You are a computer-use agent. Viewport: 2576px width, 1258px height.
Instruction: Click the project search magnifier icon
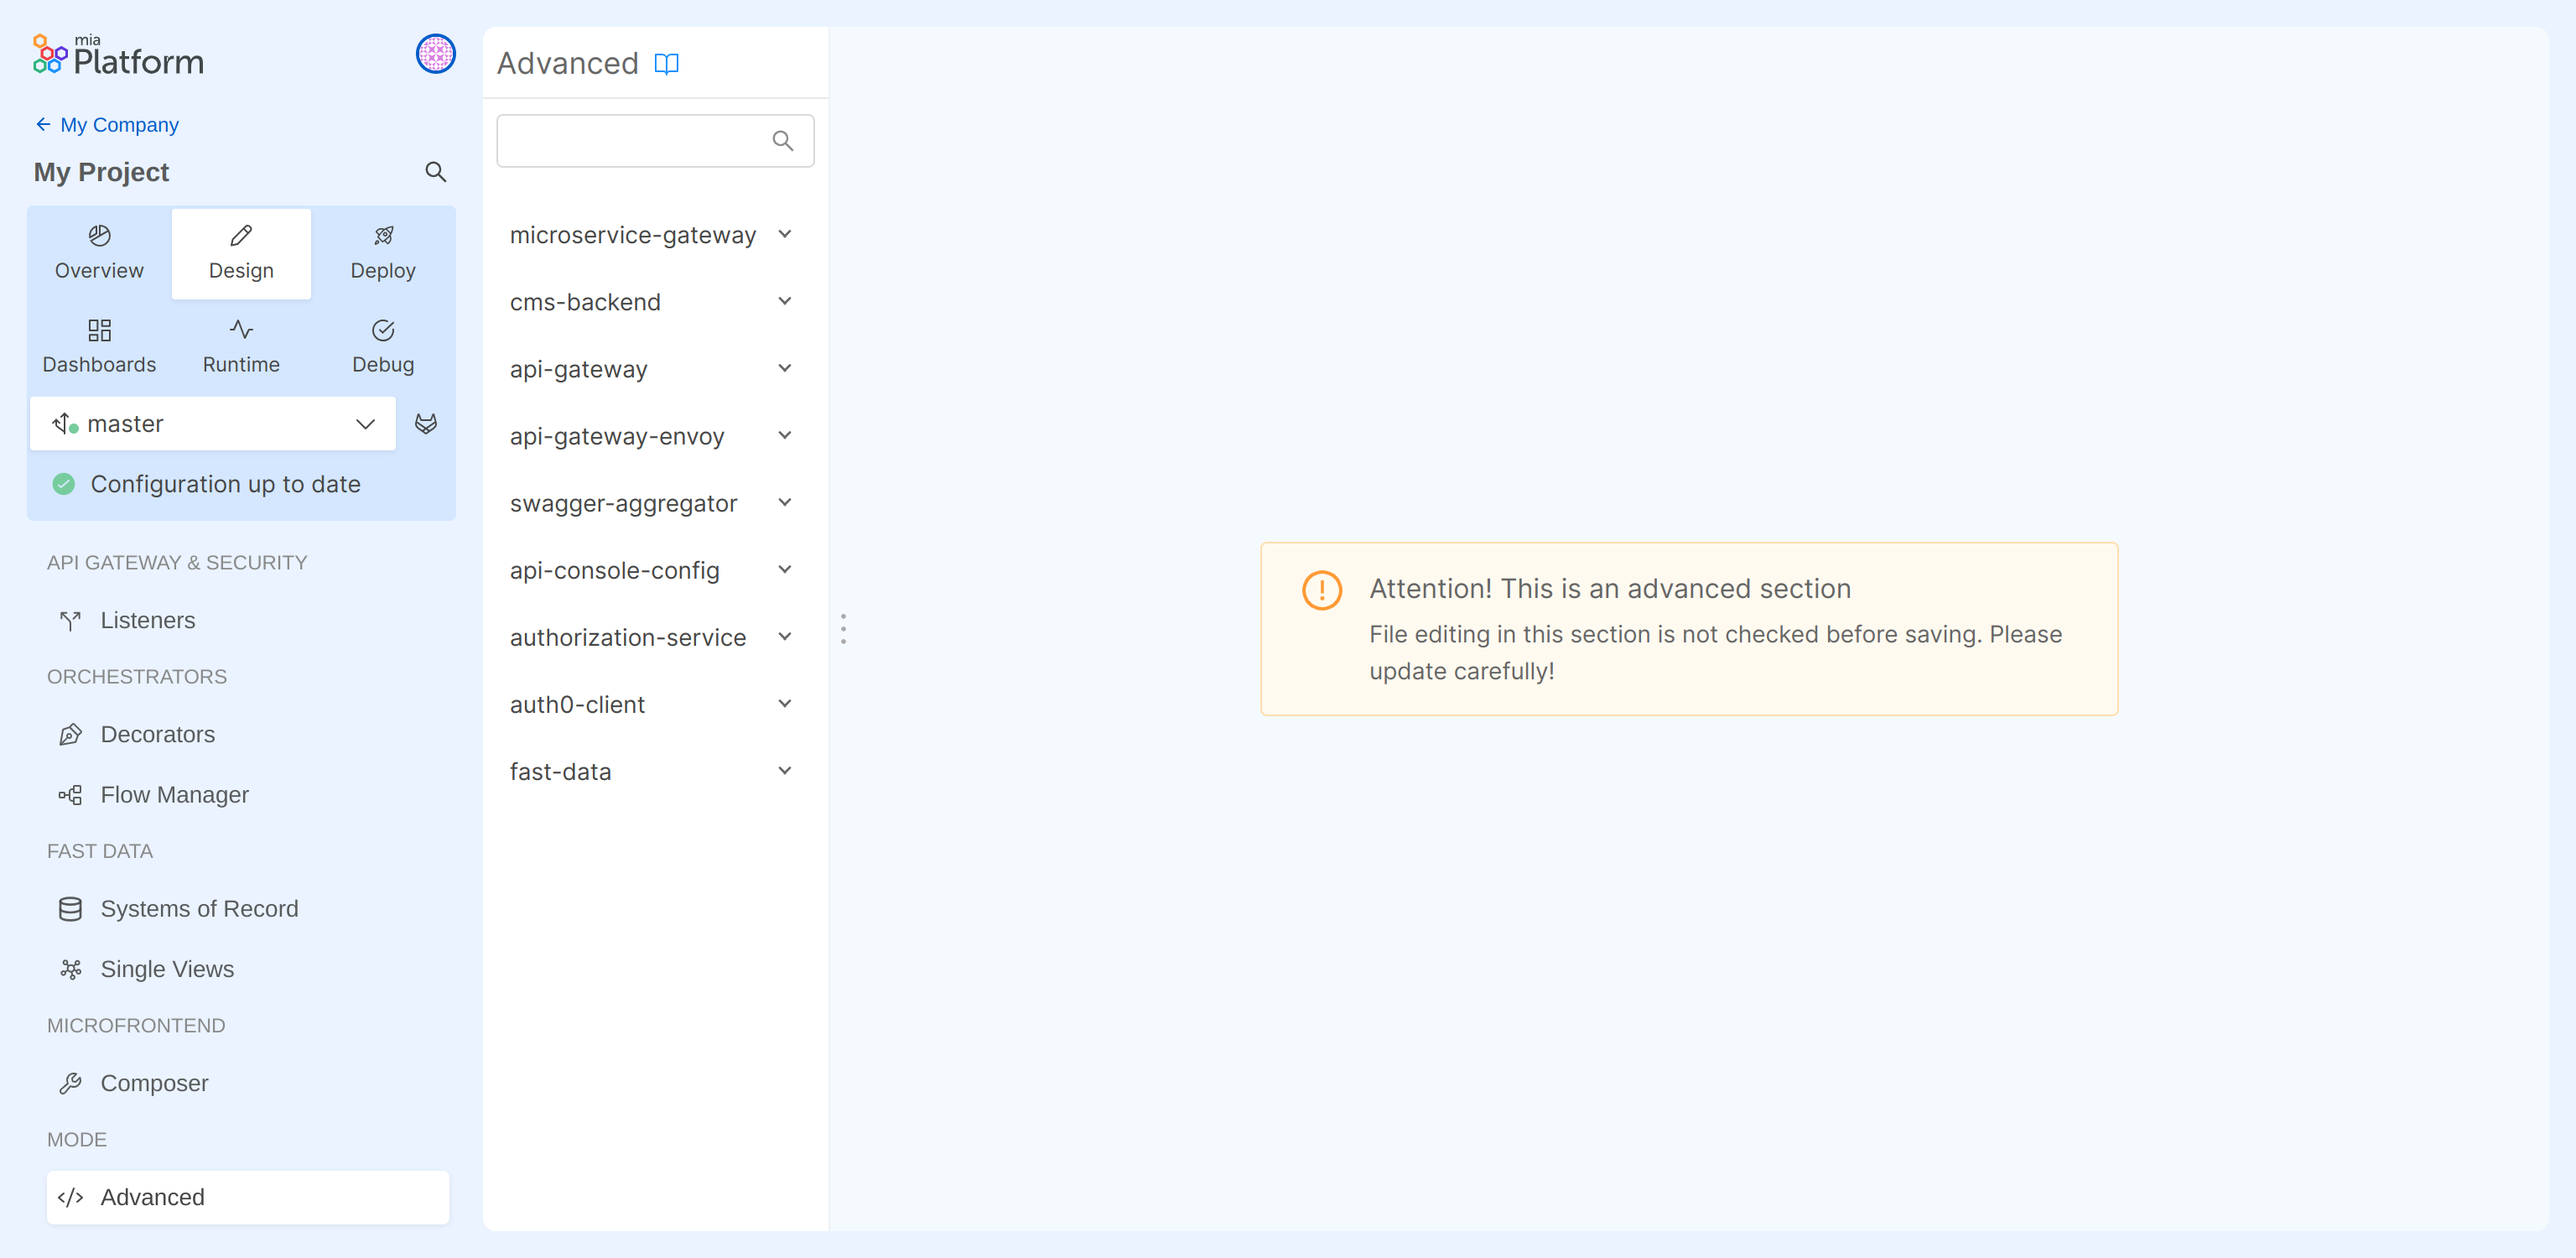[435, 172]
